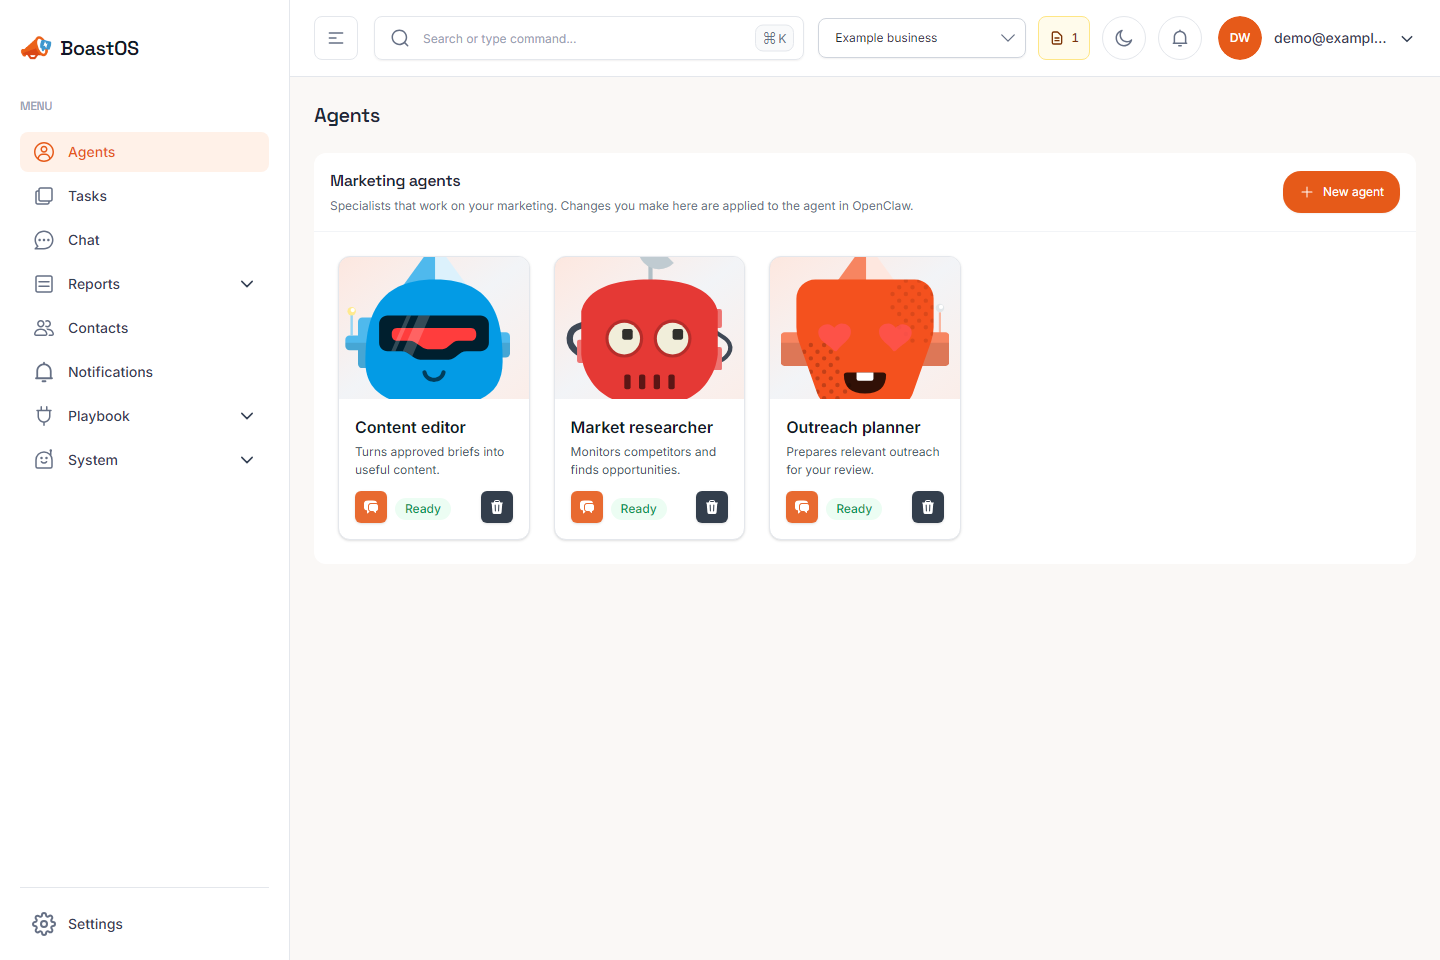Click the System smiley icon
This screenshot has width=1440, height=960.
[x=44, y=460]
